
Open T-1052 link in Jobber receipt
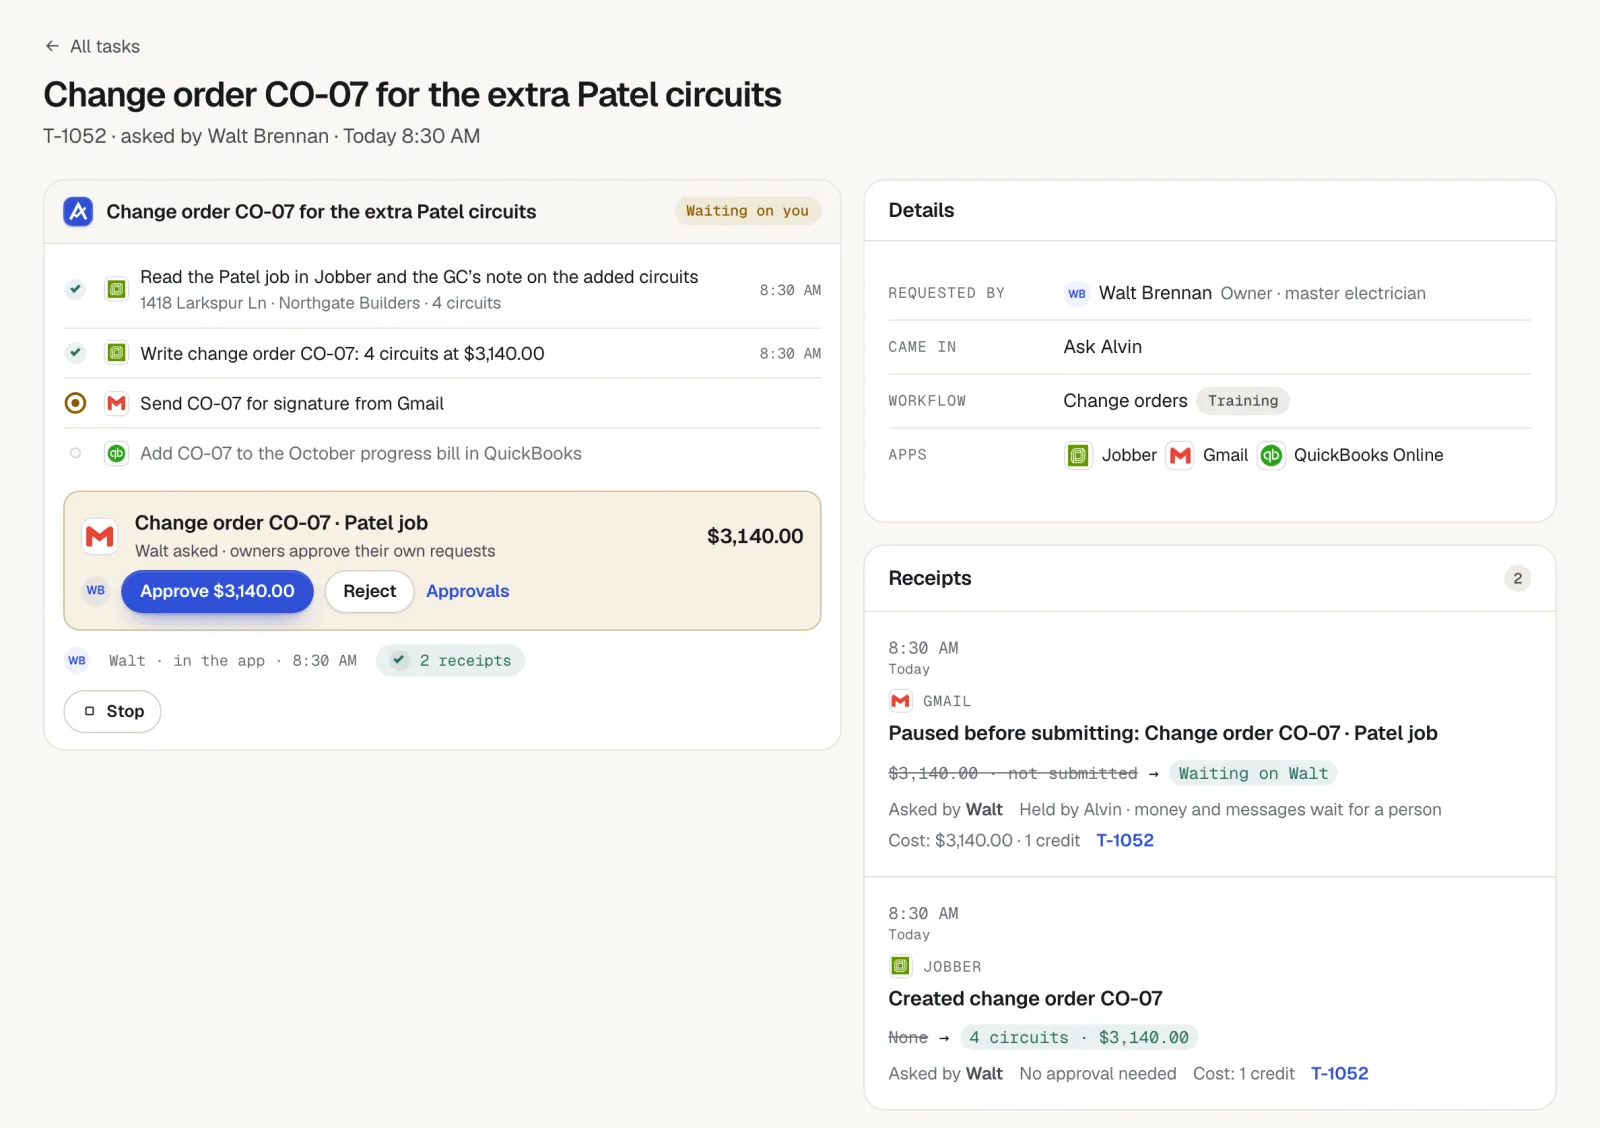(x=1339, y=1073)
